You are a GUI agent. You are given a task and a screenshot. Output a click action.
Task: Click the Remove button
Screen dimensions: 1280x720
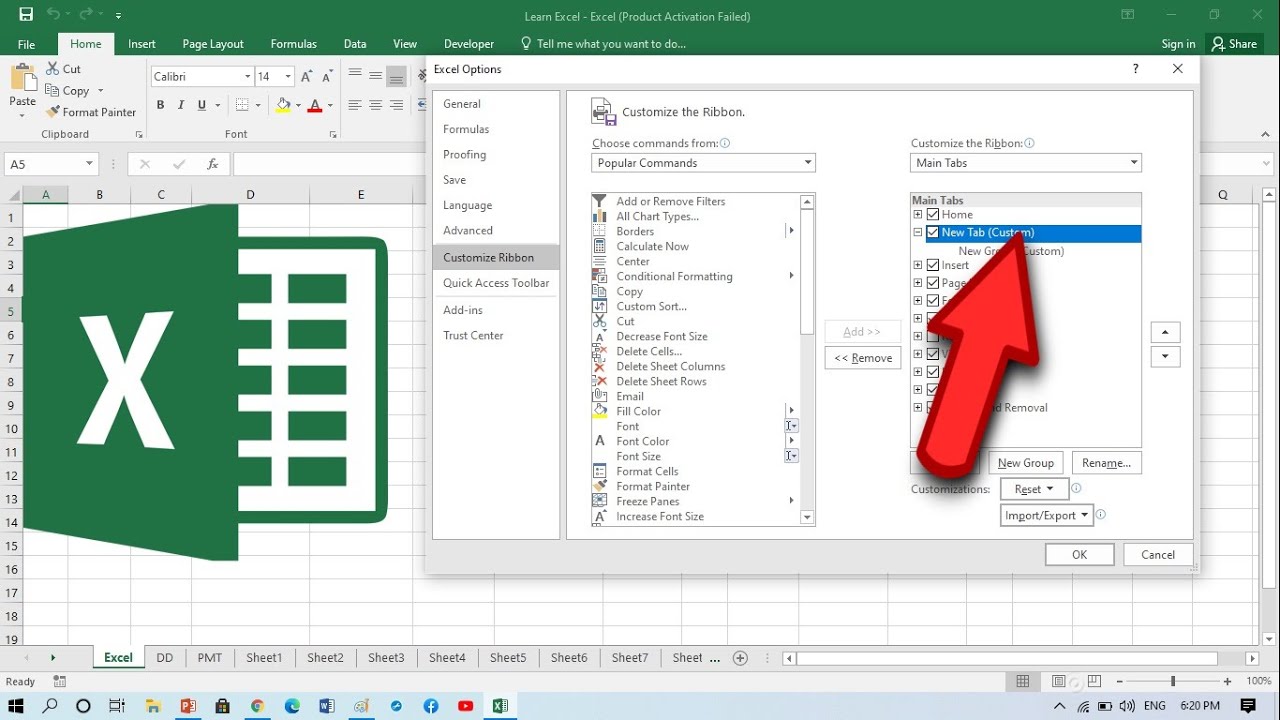coord(863,358)
